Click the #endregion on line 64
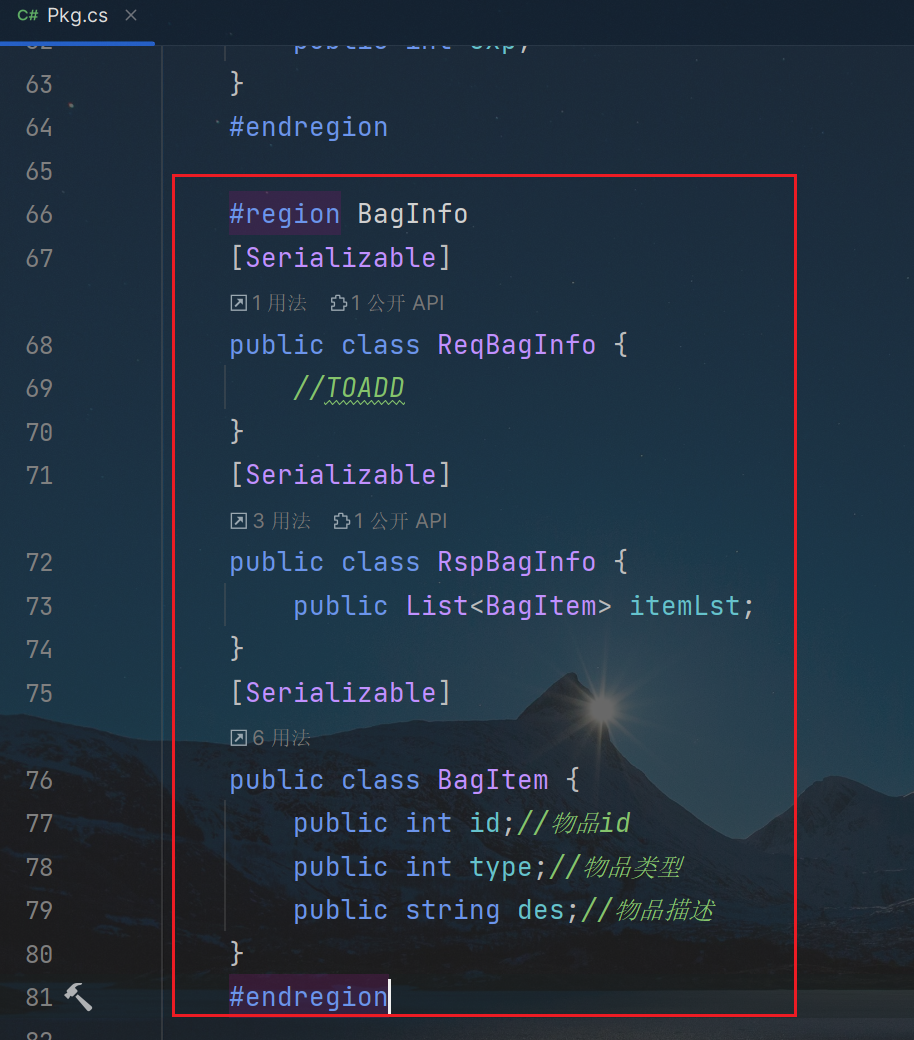The image size is (914, 1040). tap(308, 127)
